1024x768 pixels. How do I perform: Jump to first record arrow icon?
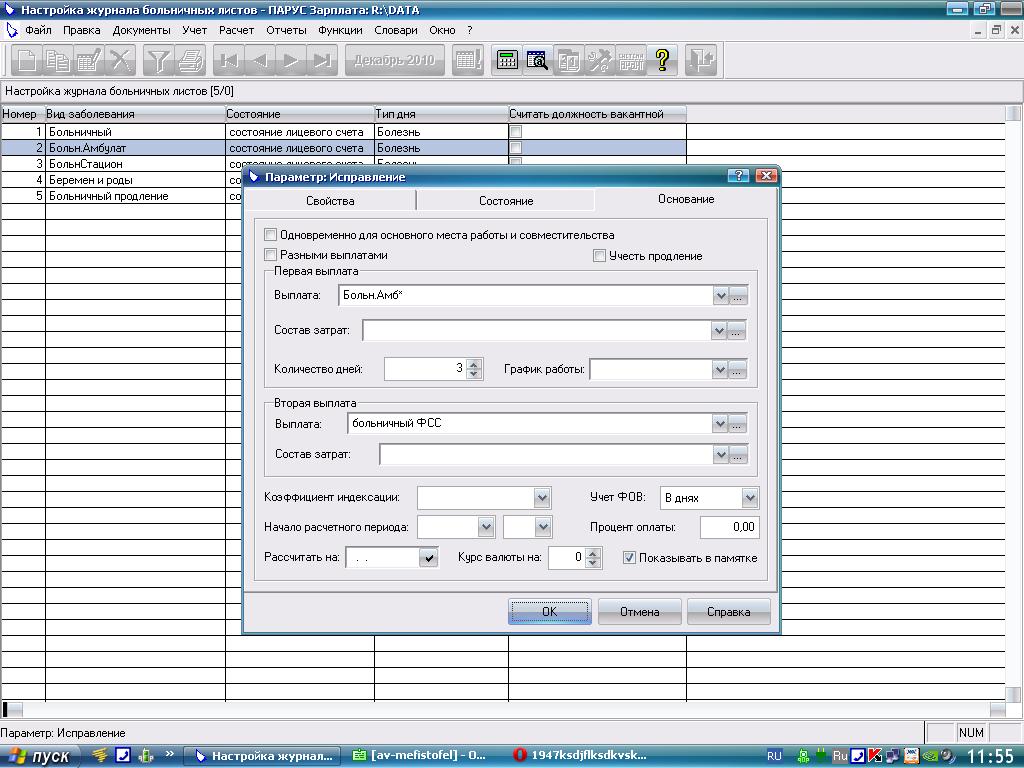pyautogui.click(x=229, y=61)
